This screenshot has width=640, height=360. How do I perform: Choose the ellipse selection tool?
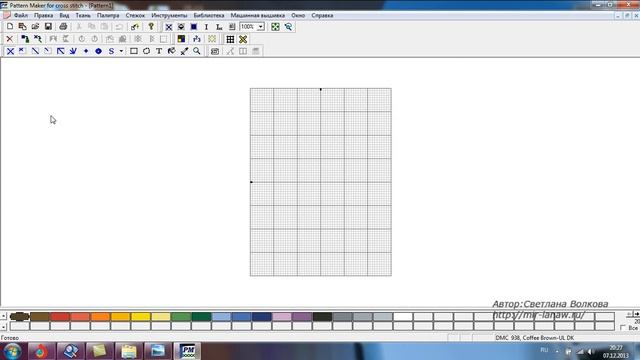click(x=146, y=51)
